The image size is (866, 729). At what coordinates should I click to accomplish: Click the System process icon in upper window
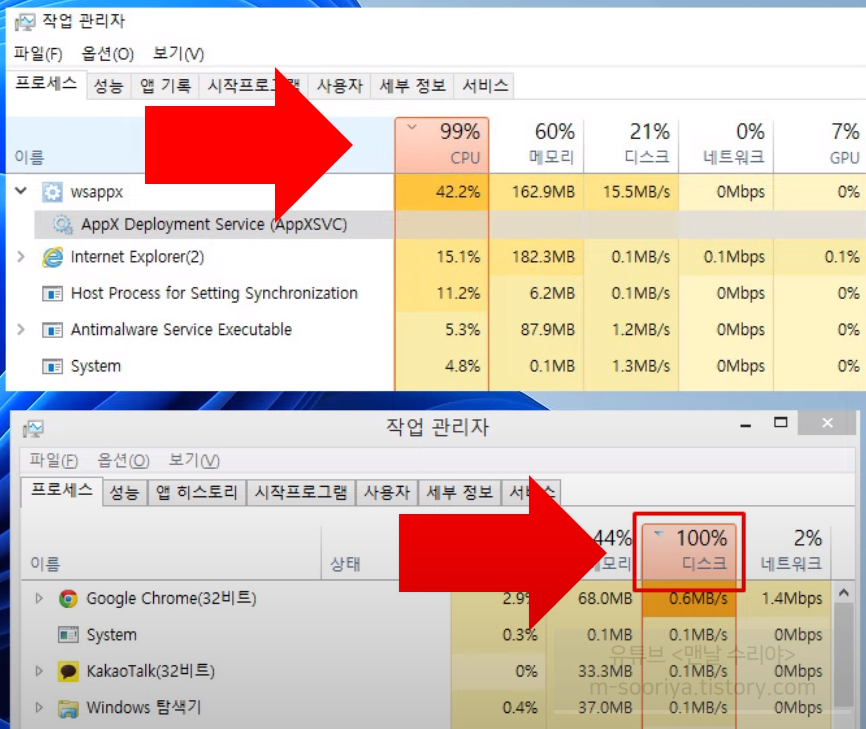[52, 367]
